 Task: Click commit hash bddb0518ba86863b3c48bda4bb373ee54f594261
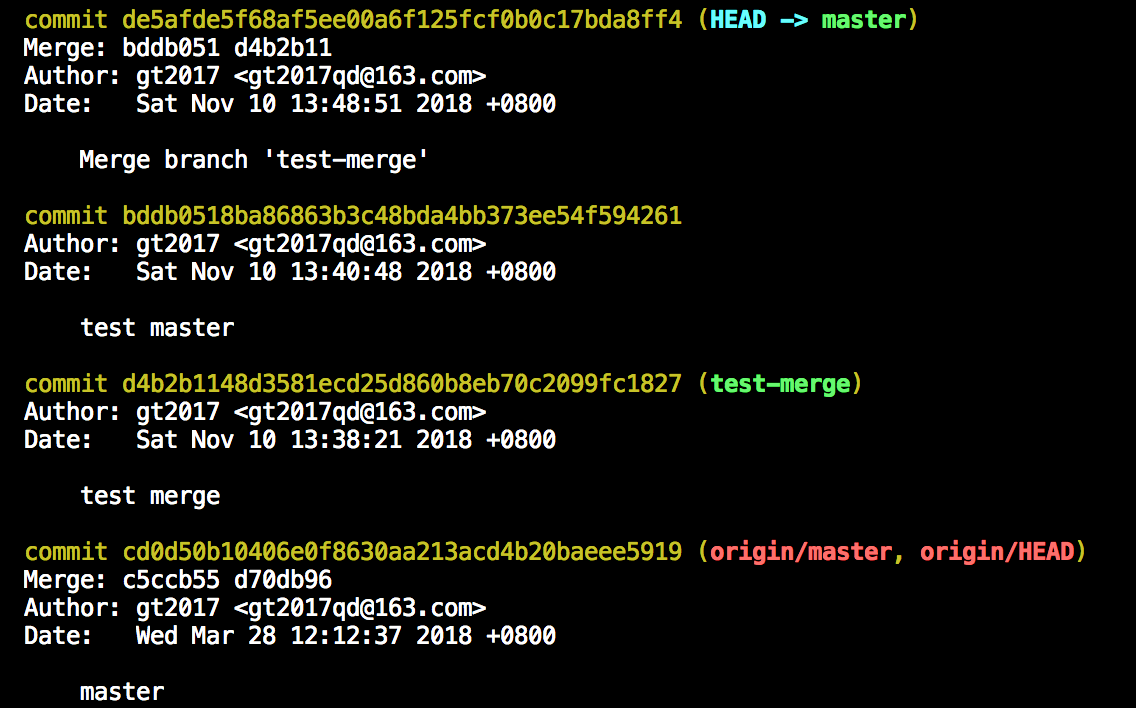pos(402,216)
